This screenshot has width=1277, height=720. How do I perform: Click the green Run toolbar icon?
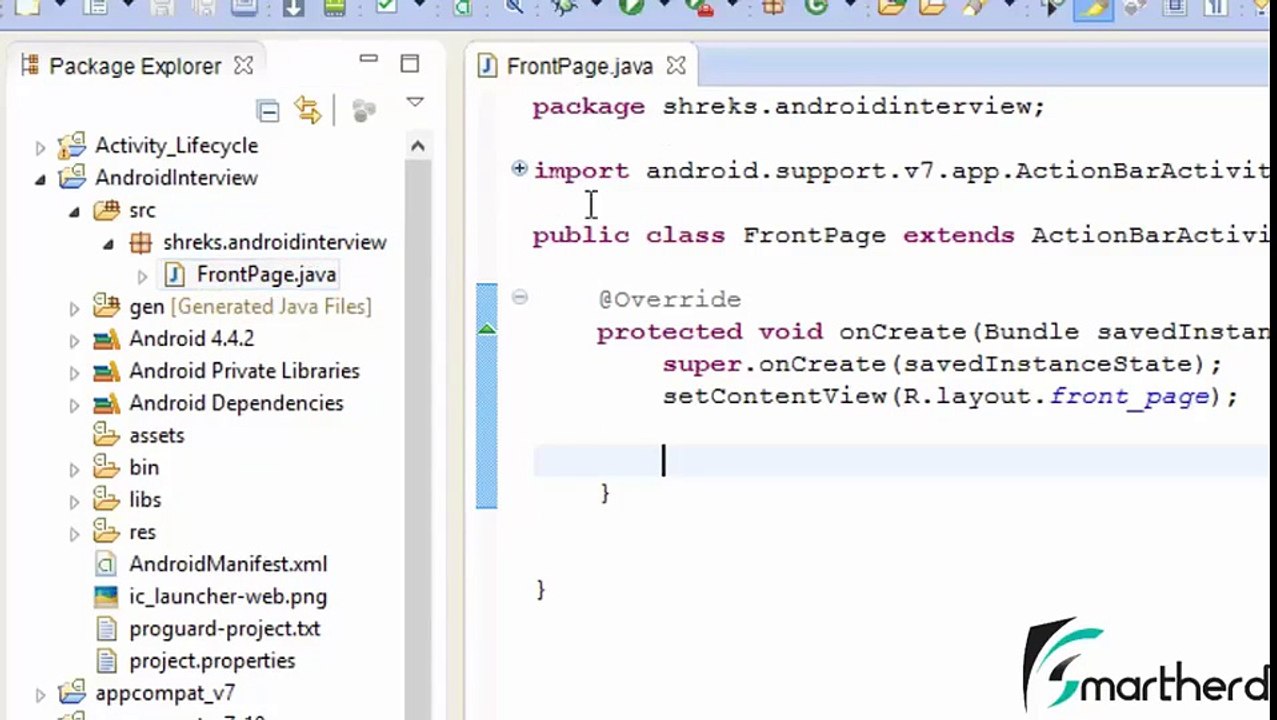pos(631,7)
